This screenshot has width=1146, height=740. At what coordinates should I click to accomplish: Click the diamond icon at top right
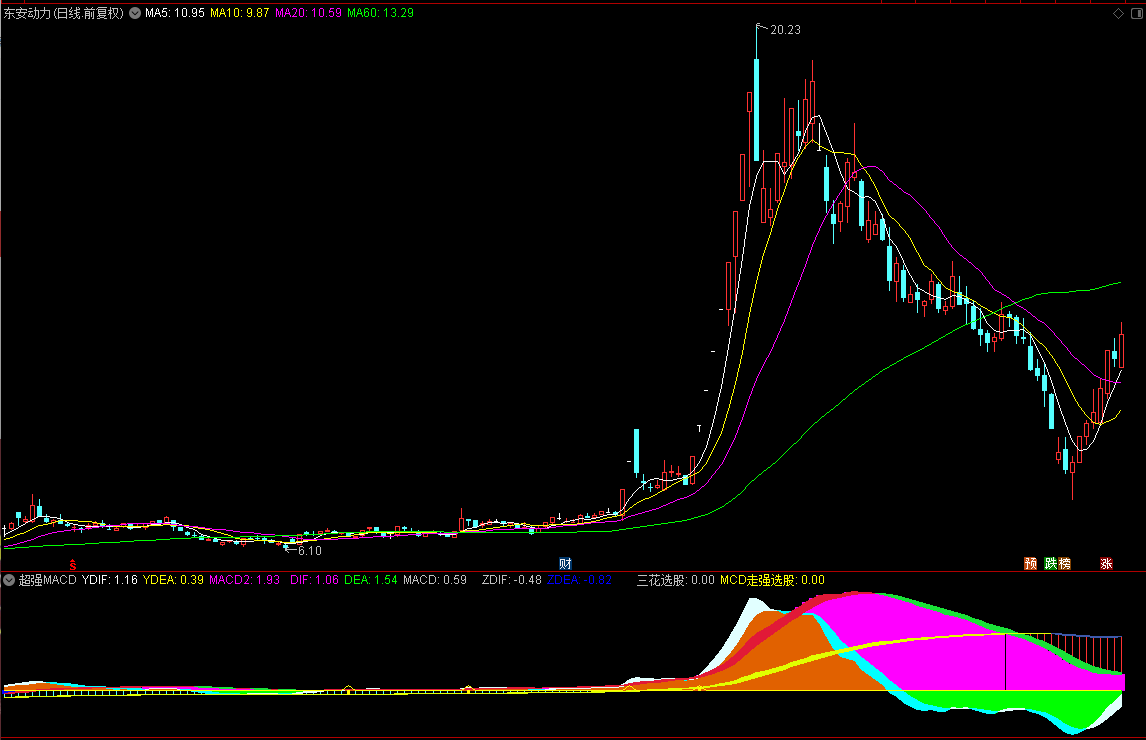(x=1118, y=14)
